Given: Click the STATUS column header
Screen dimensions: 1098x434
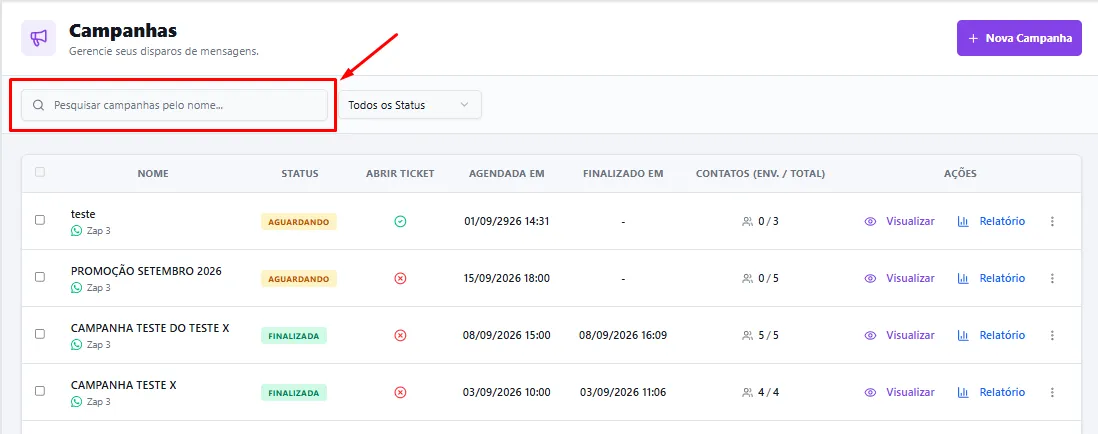Looking at the screenshot, I should 300,174.
